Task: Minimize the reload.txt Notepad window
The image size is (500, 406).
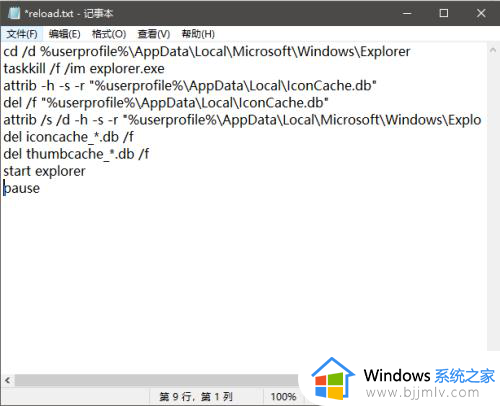Action: click(x=407, y=13)
